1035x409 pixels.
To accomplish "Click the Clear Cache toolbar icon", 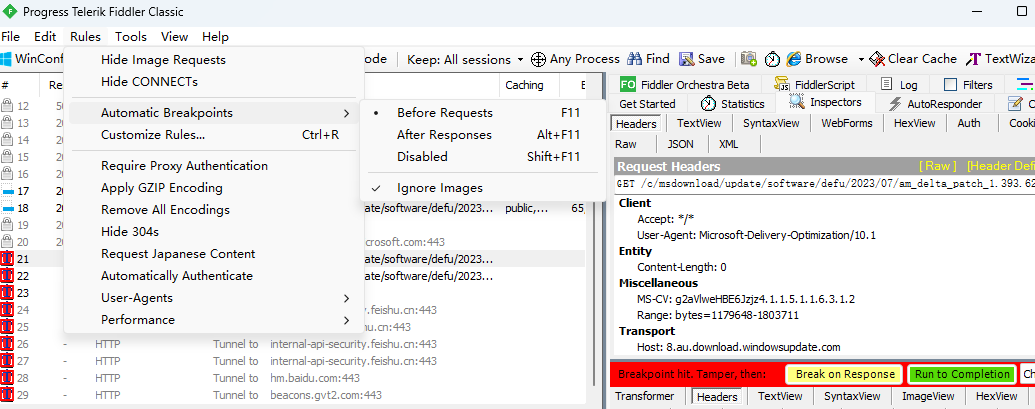I will (877, 59).
